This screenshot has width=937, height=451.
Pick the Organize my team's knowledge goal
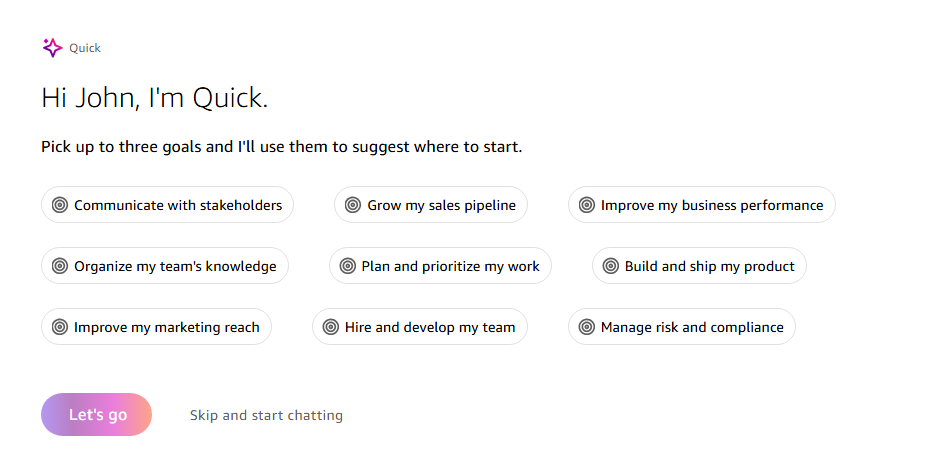point(165,266)
